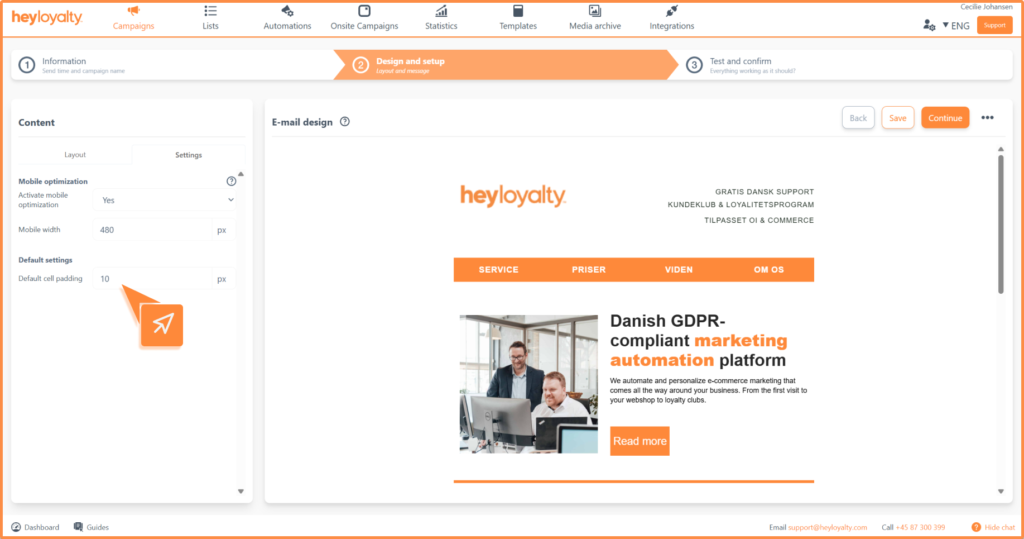Click the orange Continue button
This screenshot has width=1024, height=539.
[944, 118]
